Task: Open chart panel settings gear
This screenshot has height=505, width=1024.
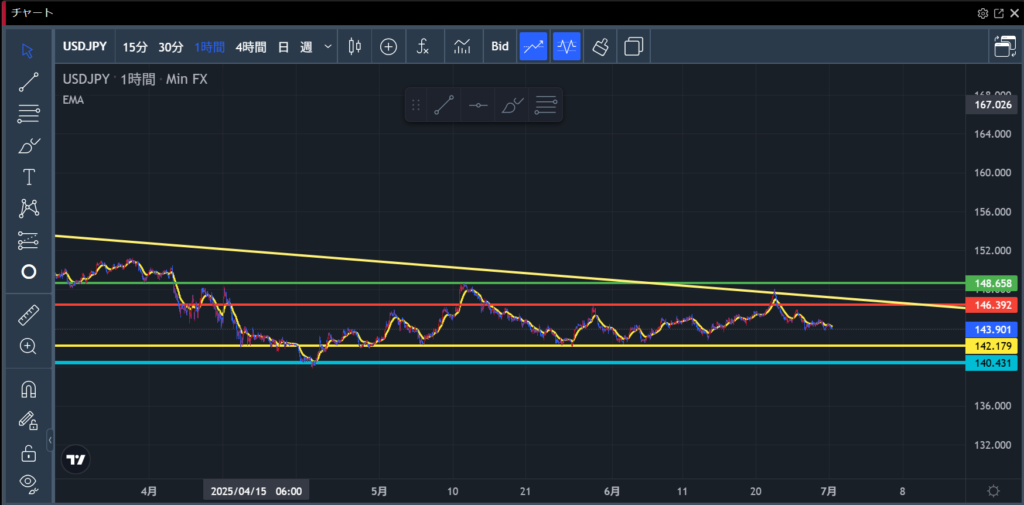Action: tap(982, 12)
